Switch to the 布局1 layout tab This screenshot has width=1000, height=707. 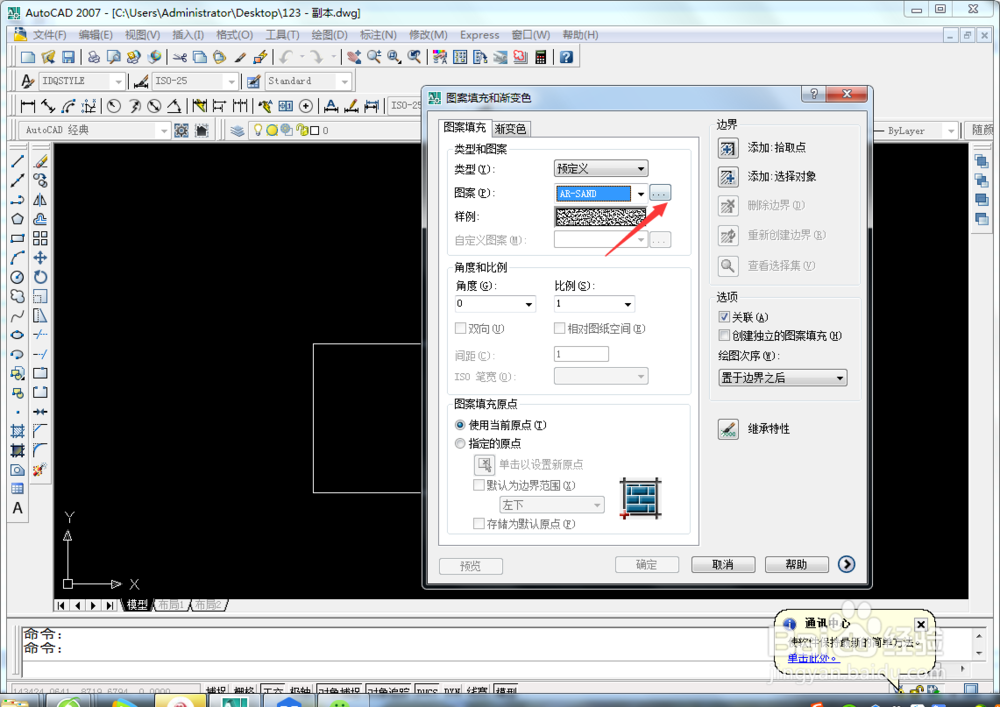click(171, 604)
